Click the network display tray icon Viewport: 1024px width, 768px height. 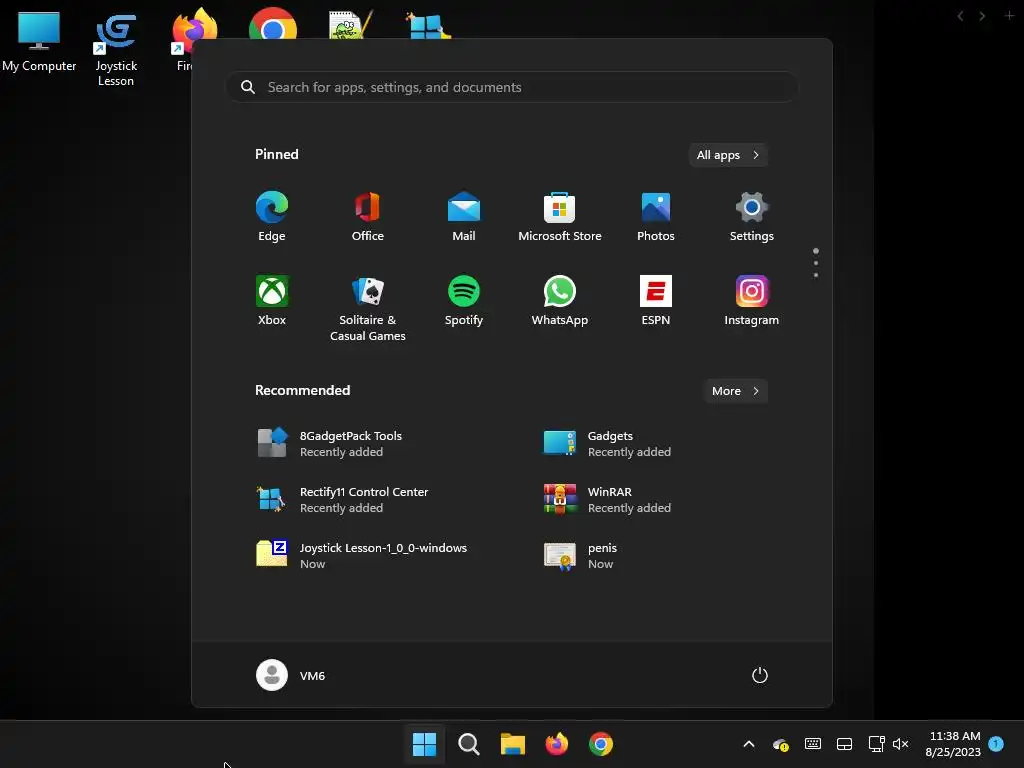point(876,744)
